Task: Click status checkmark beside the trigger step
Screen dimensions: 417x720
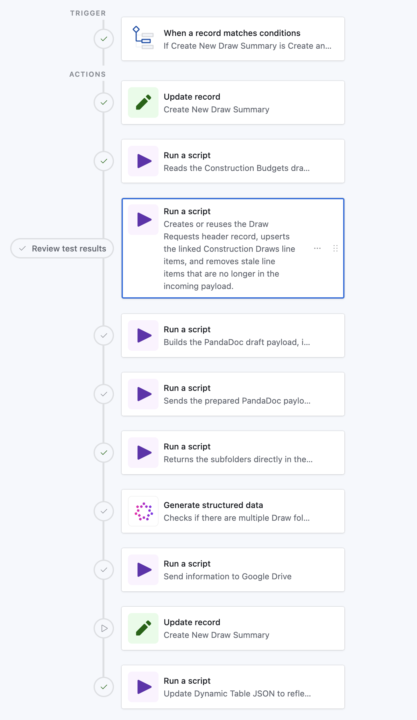Action: (x=104, y=39)
